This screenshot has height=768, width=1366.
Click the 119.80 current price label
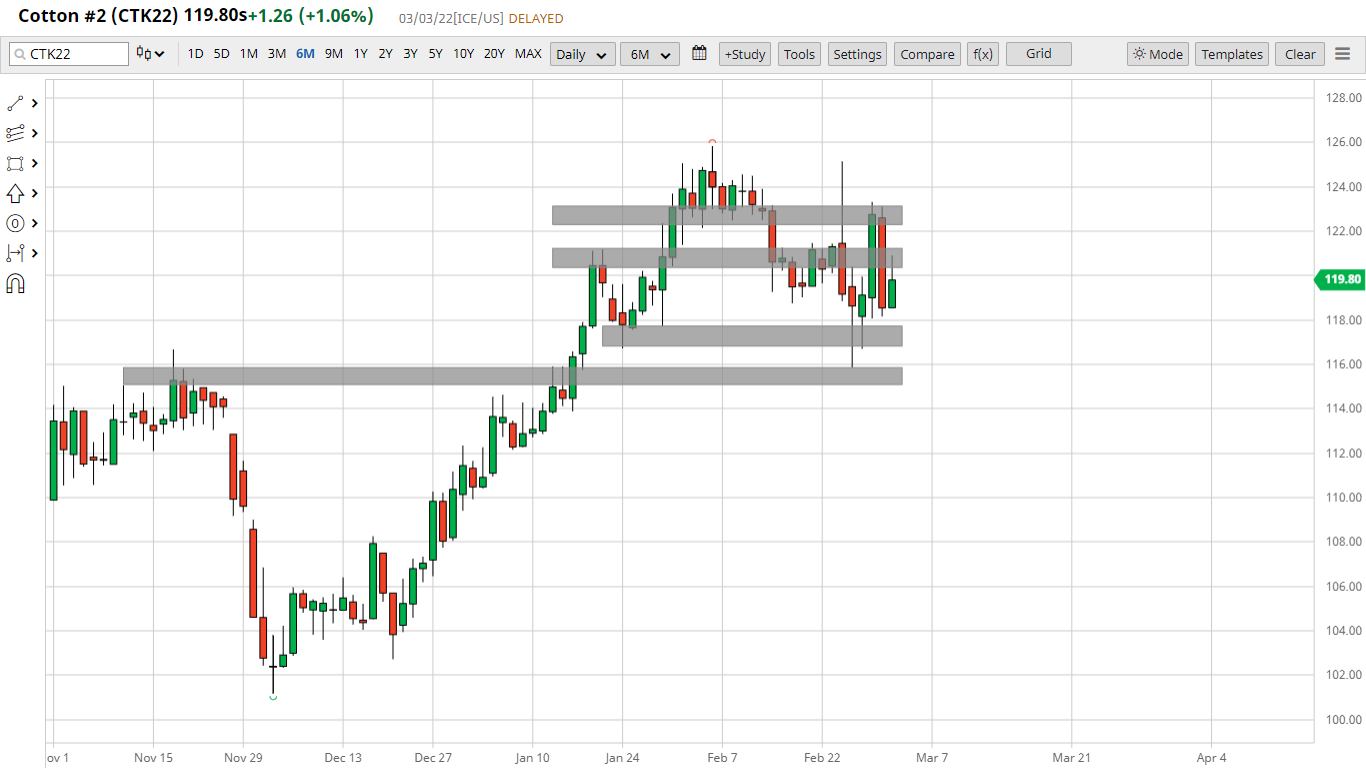click(x=1340, y=280)
